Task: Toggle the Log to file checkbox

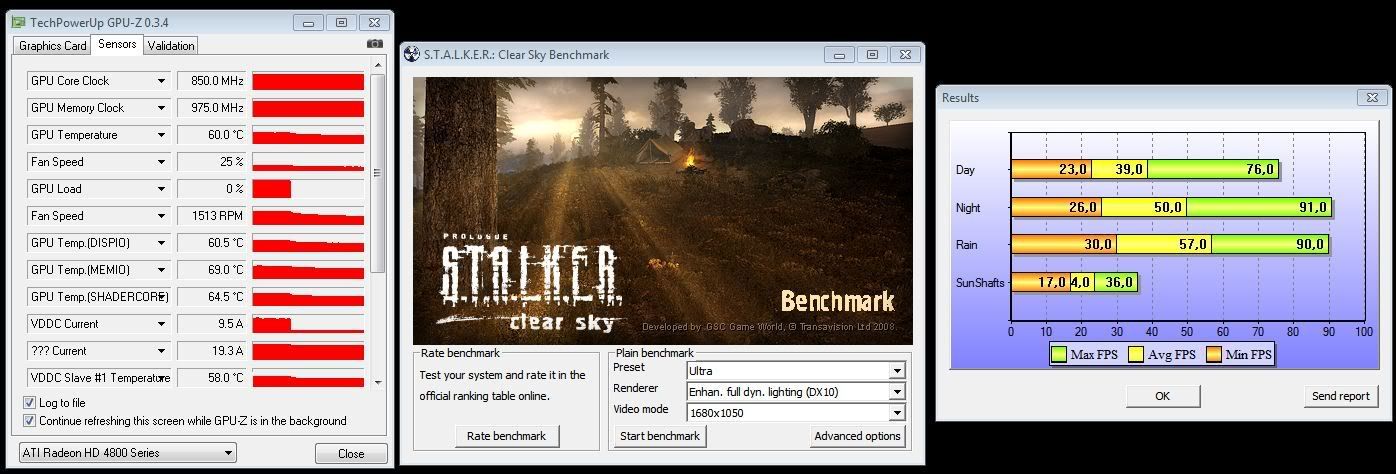Action: (29, 403)
